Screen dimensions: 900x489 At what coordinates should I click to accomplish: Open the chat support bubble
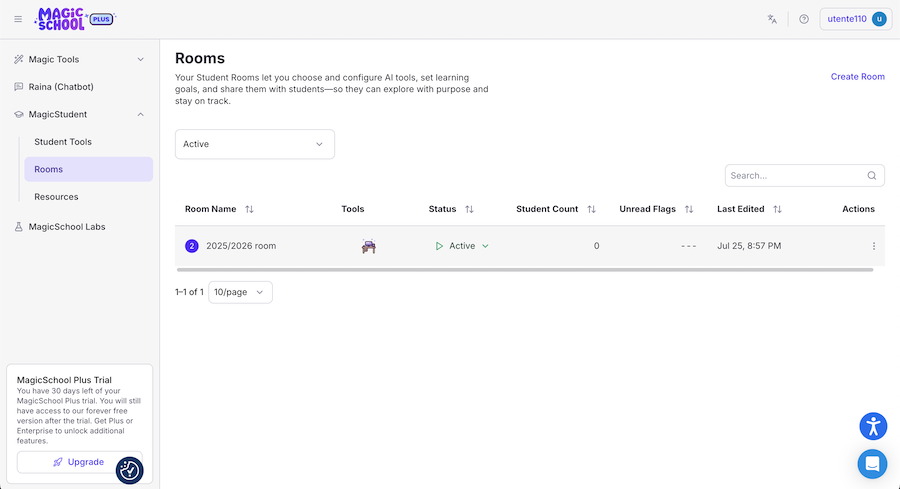pos(872,464)
